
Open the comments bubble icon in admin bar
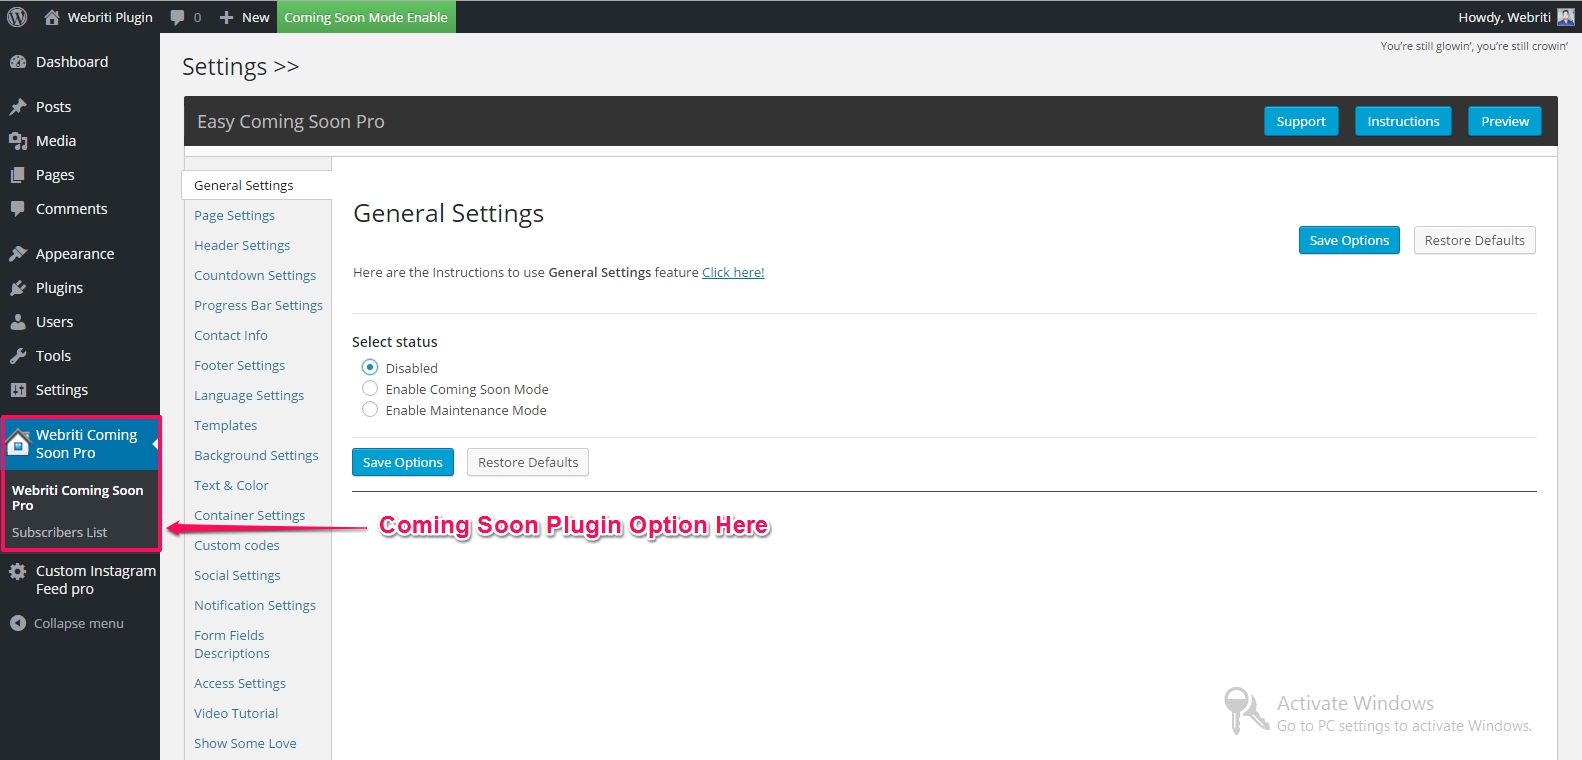coord(178,17)
